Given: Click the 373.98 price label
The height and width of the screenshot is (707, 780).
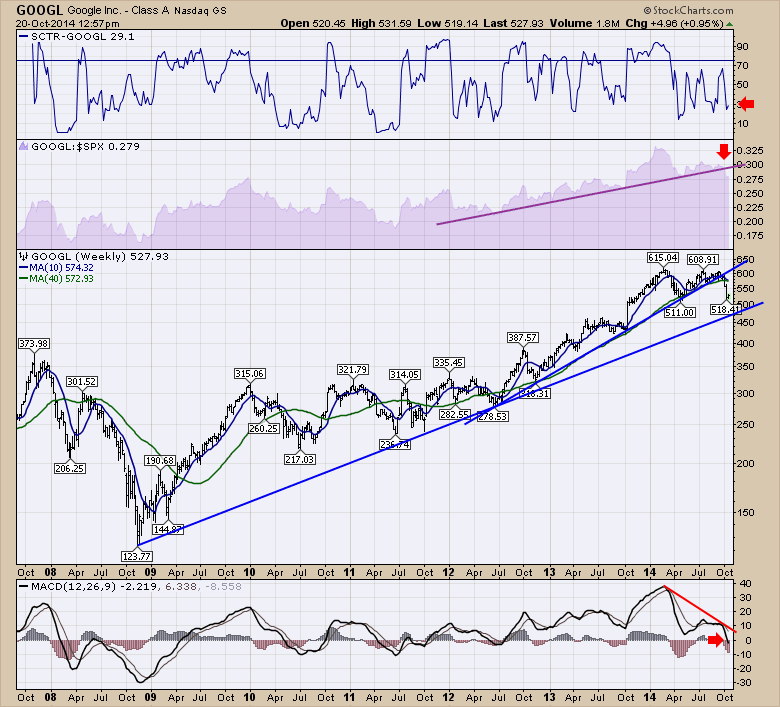Looking at the screenshot, I should pyautogui.click(x=34, y=343).
